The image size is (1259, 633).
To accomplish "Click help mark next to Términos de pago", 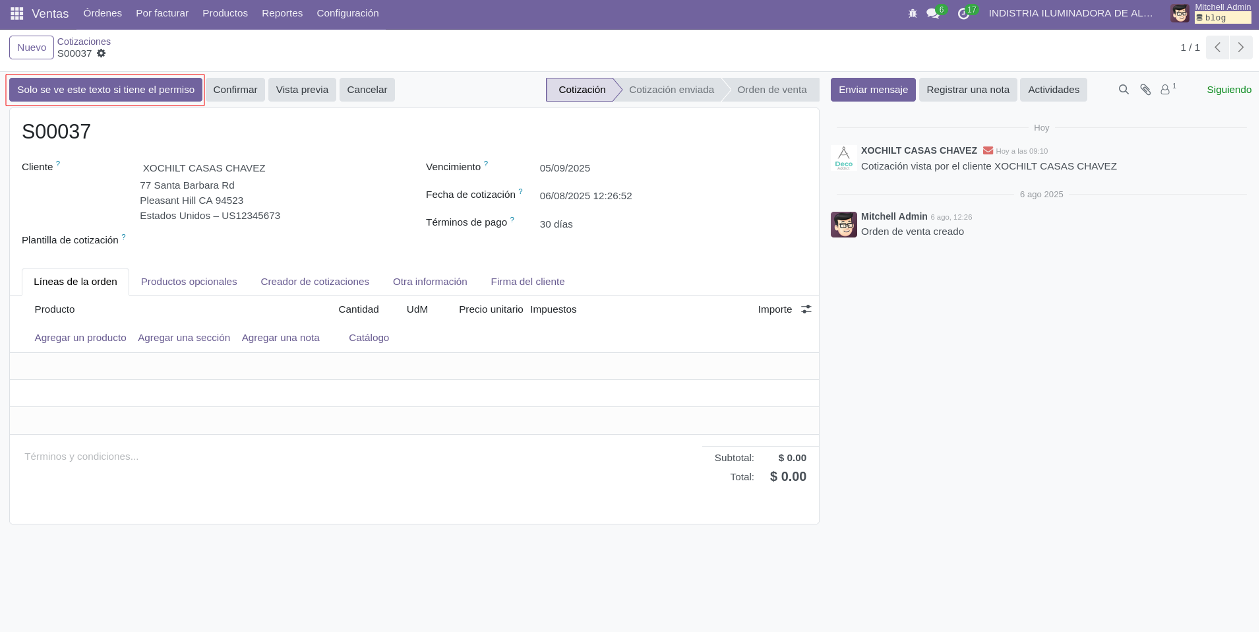I will coord(512,220).
